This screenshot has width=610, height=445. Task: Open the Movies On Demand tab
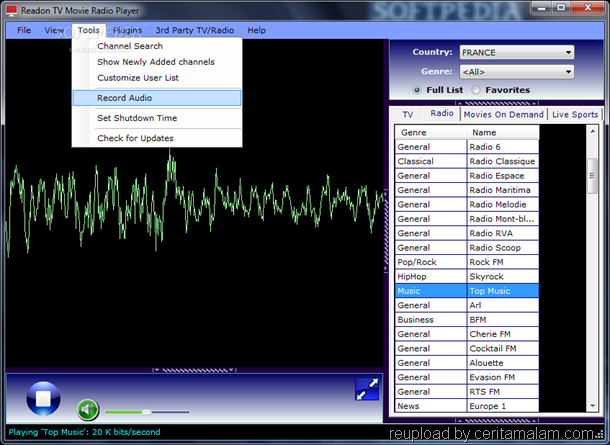tap(503, 115)
